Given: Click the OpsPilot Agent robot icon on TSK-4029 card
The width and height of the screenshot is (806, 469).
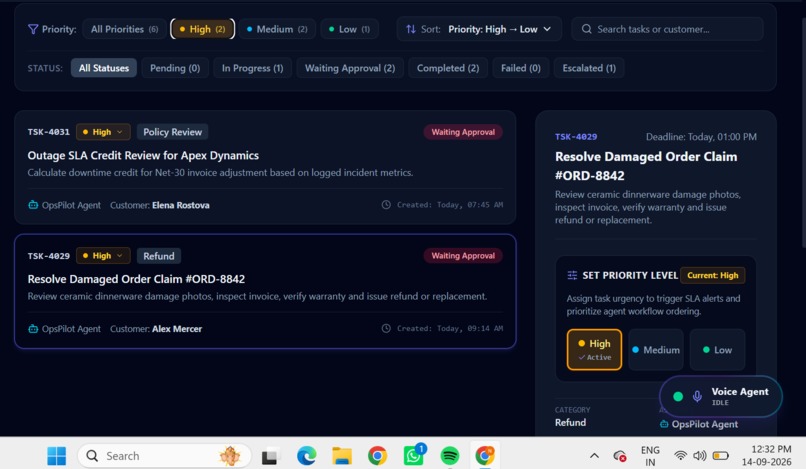Looking at the screenshot, I should click(33, 329).
